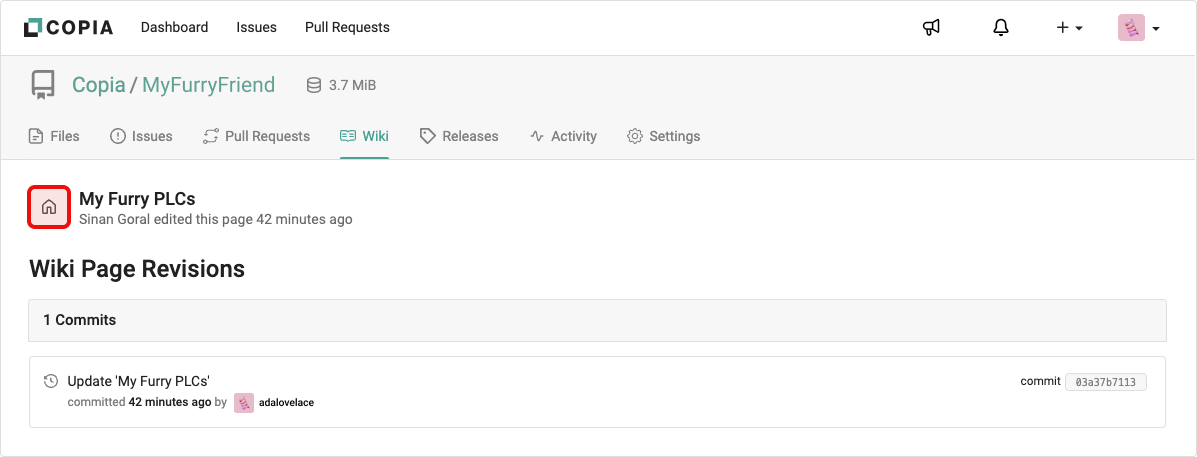
Task: Click the wiki home icon button
Action: point(49,207)
